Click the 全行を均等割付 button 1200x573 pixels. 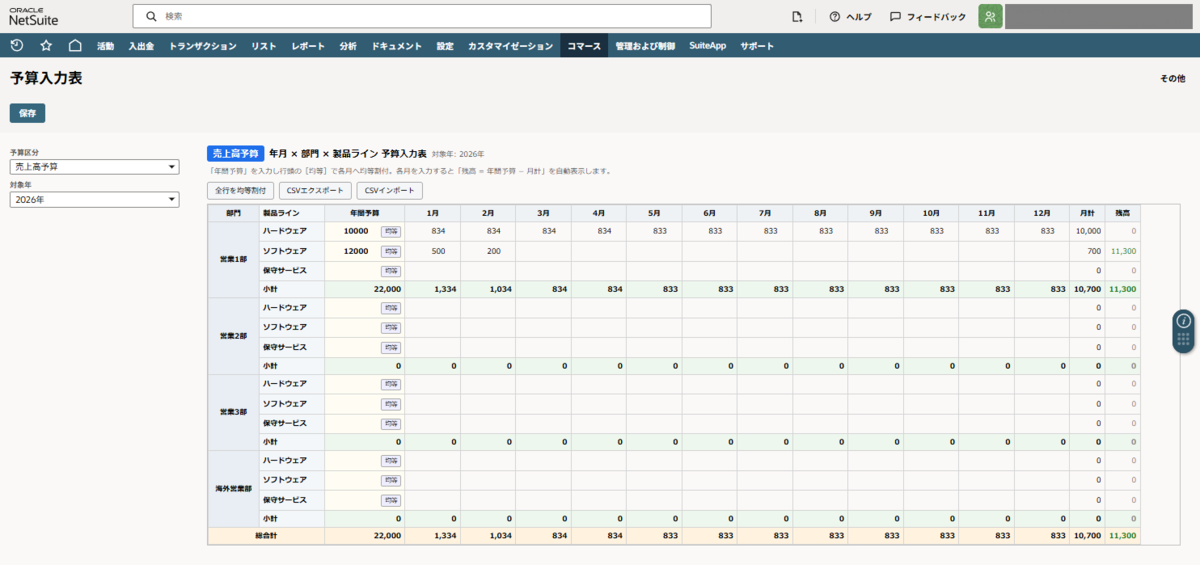(241, 190)
